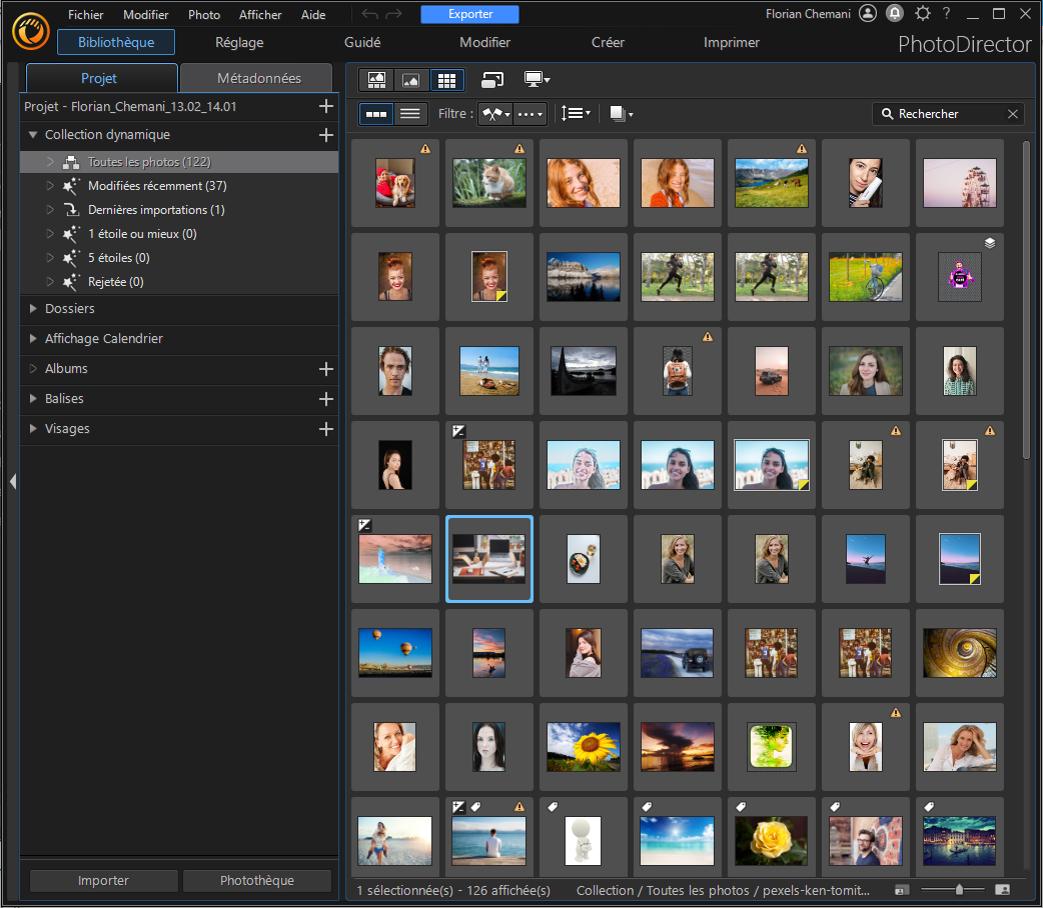Image resolution: width=1043 pixels, height=908 pixels.
Task: Switch browser to thumbnail strip layout
Action: [x=376, y=114]
